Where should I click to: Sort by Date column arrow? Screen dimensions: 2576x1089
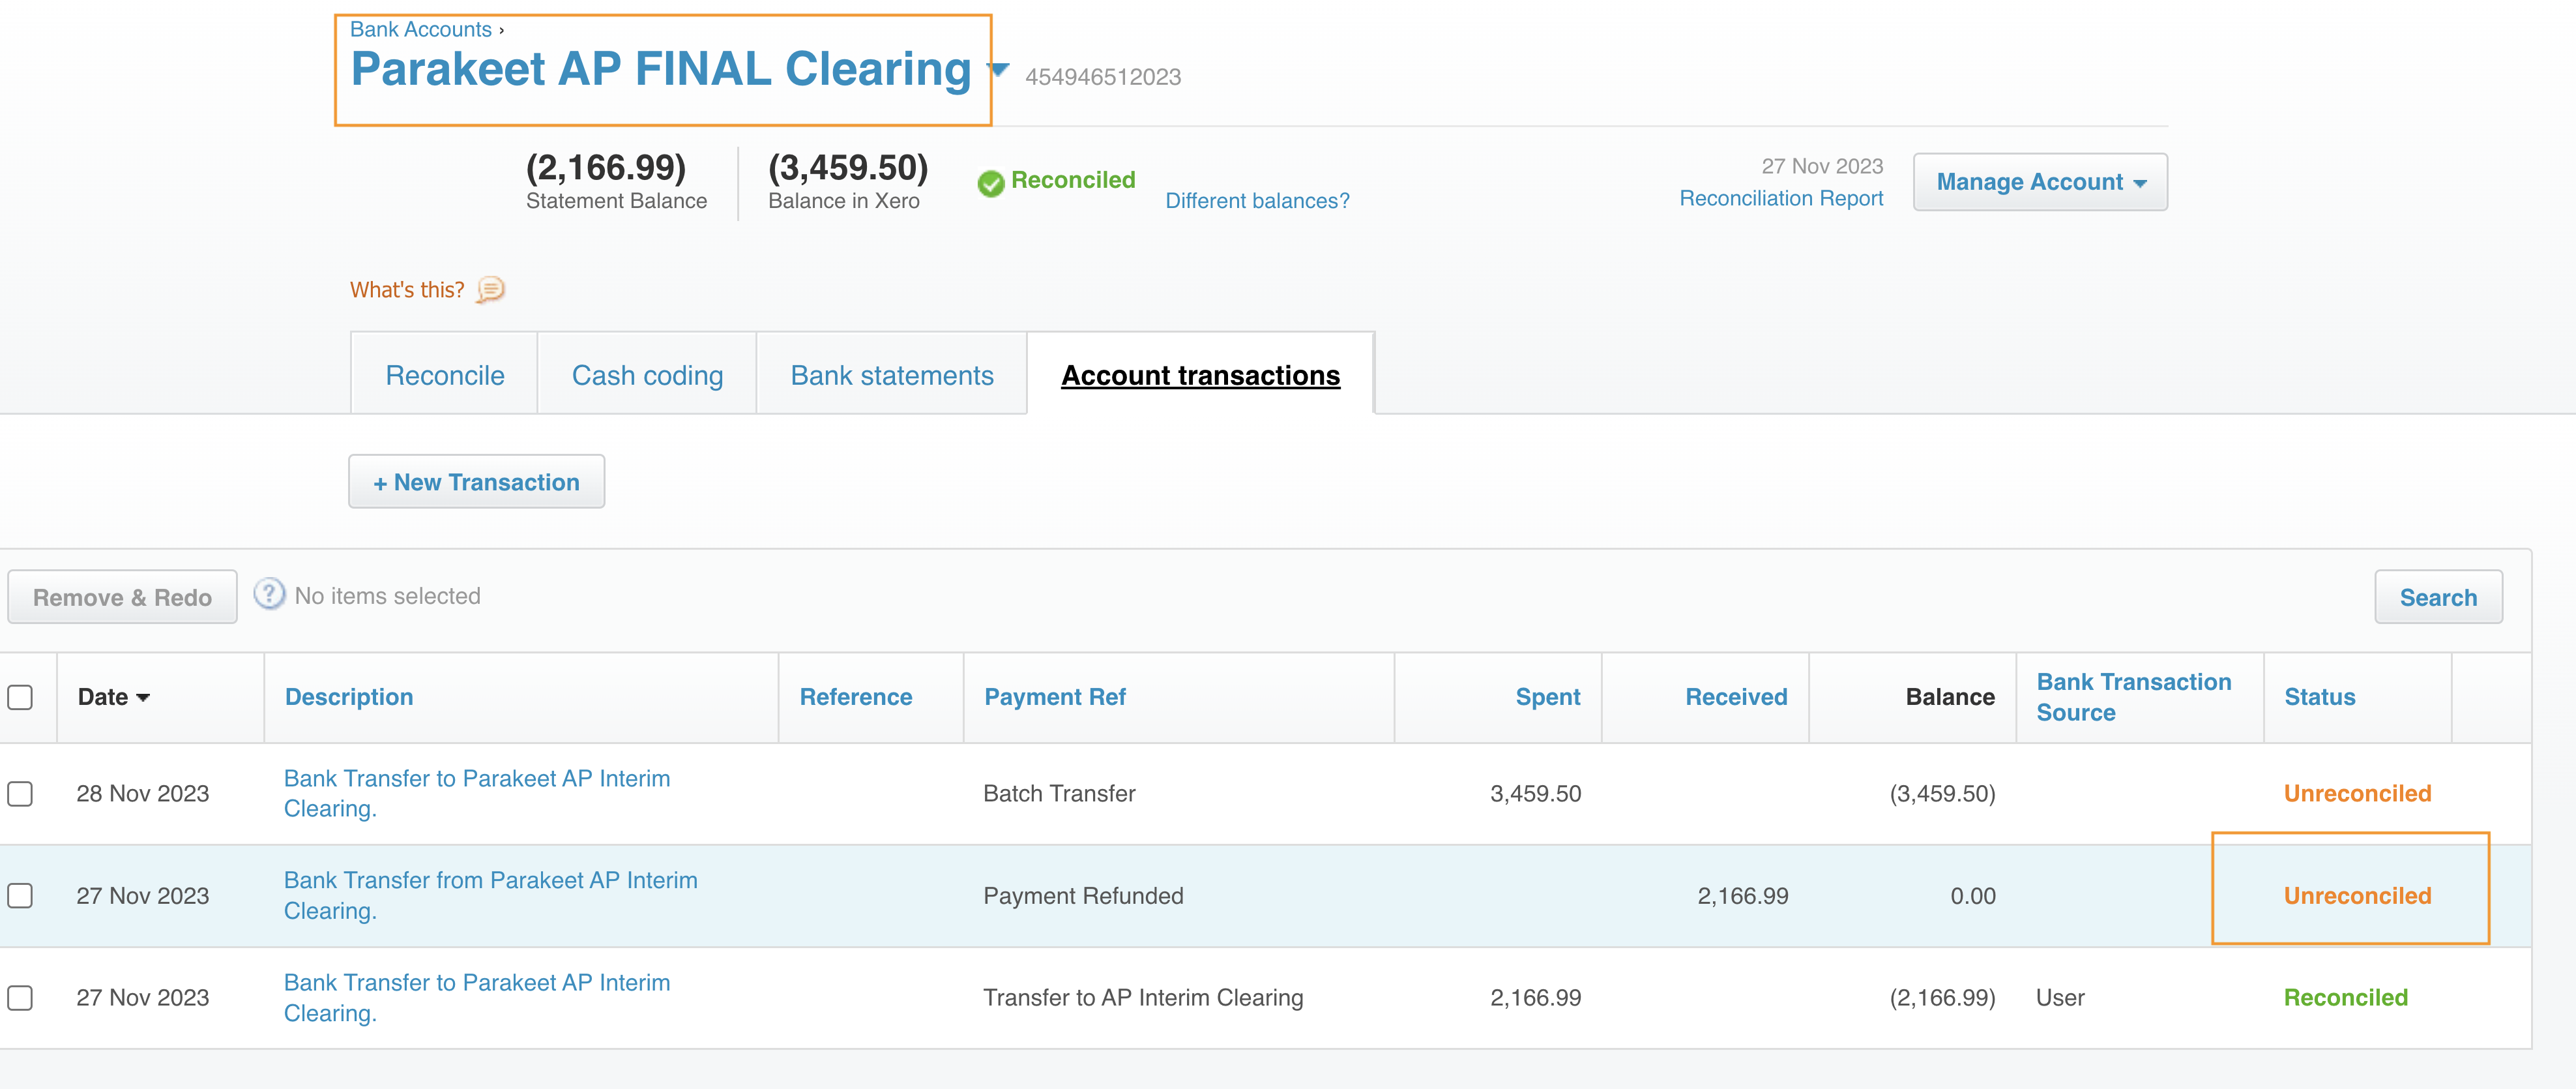(143, 698)
